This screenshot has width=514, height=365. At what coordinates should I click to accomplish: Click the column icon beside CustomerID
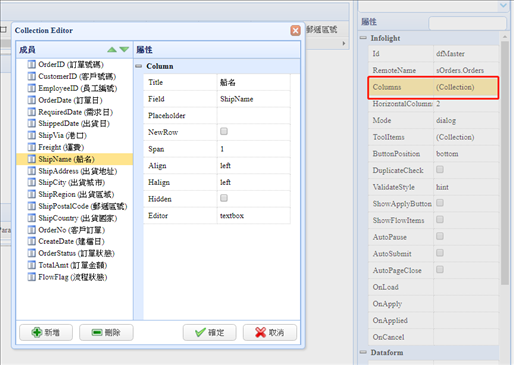tap(31, 76)
